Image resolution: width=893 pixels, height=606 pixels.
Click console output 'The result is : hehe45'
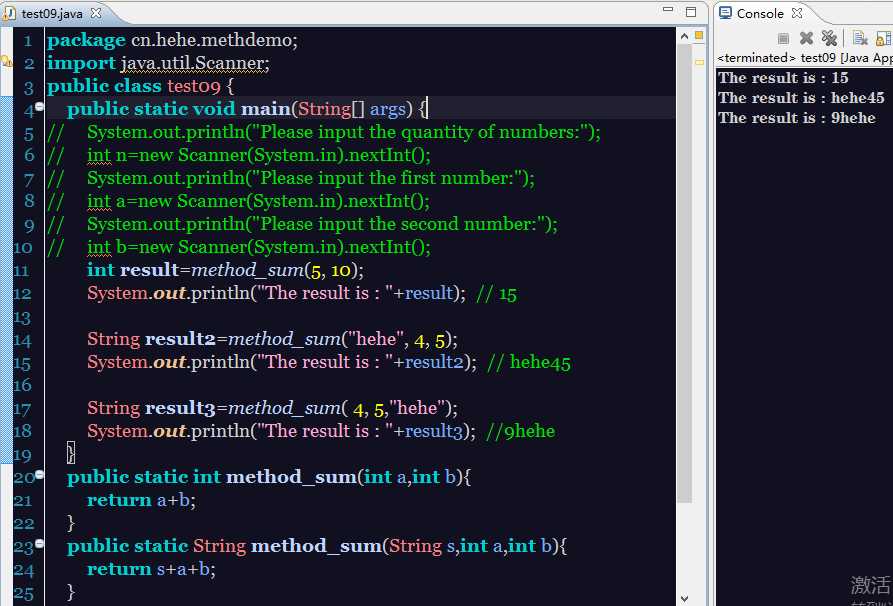tap(801, 97)
